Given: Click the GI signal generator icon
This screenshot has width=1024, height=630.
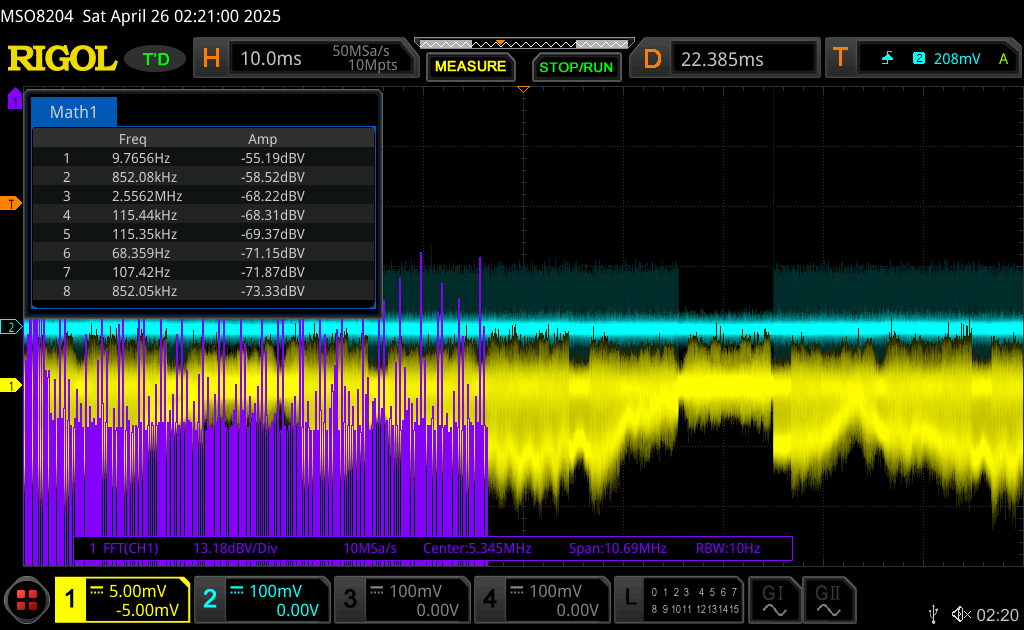Looking at the screenshot, I should coord(774,600).
